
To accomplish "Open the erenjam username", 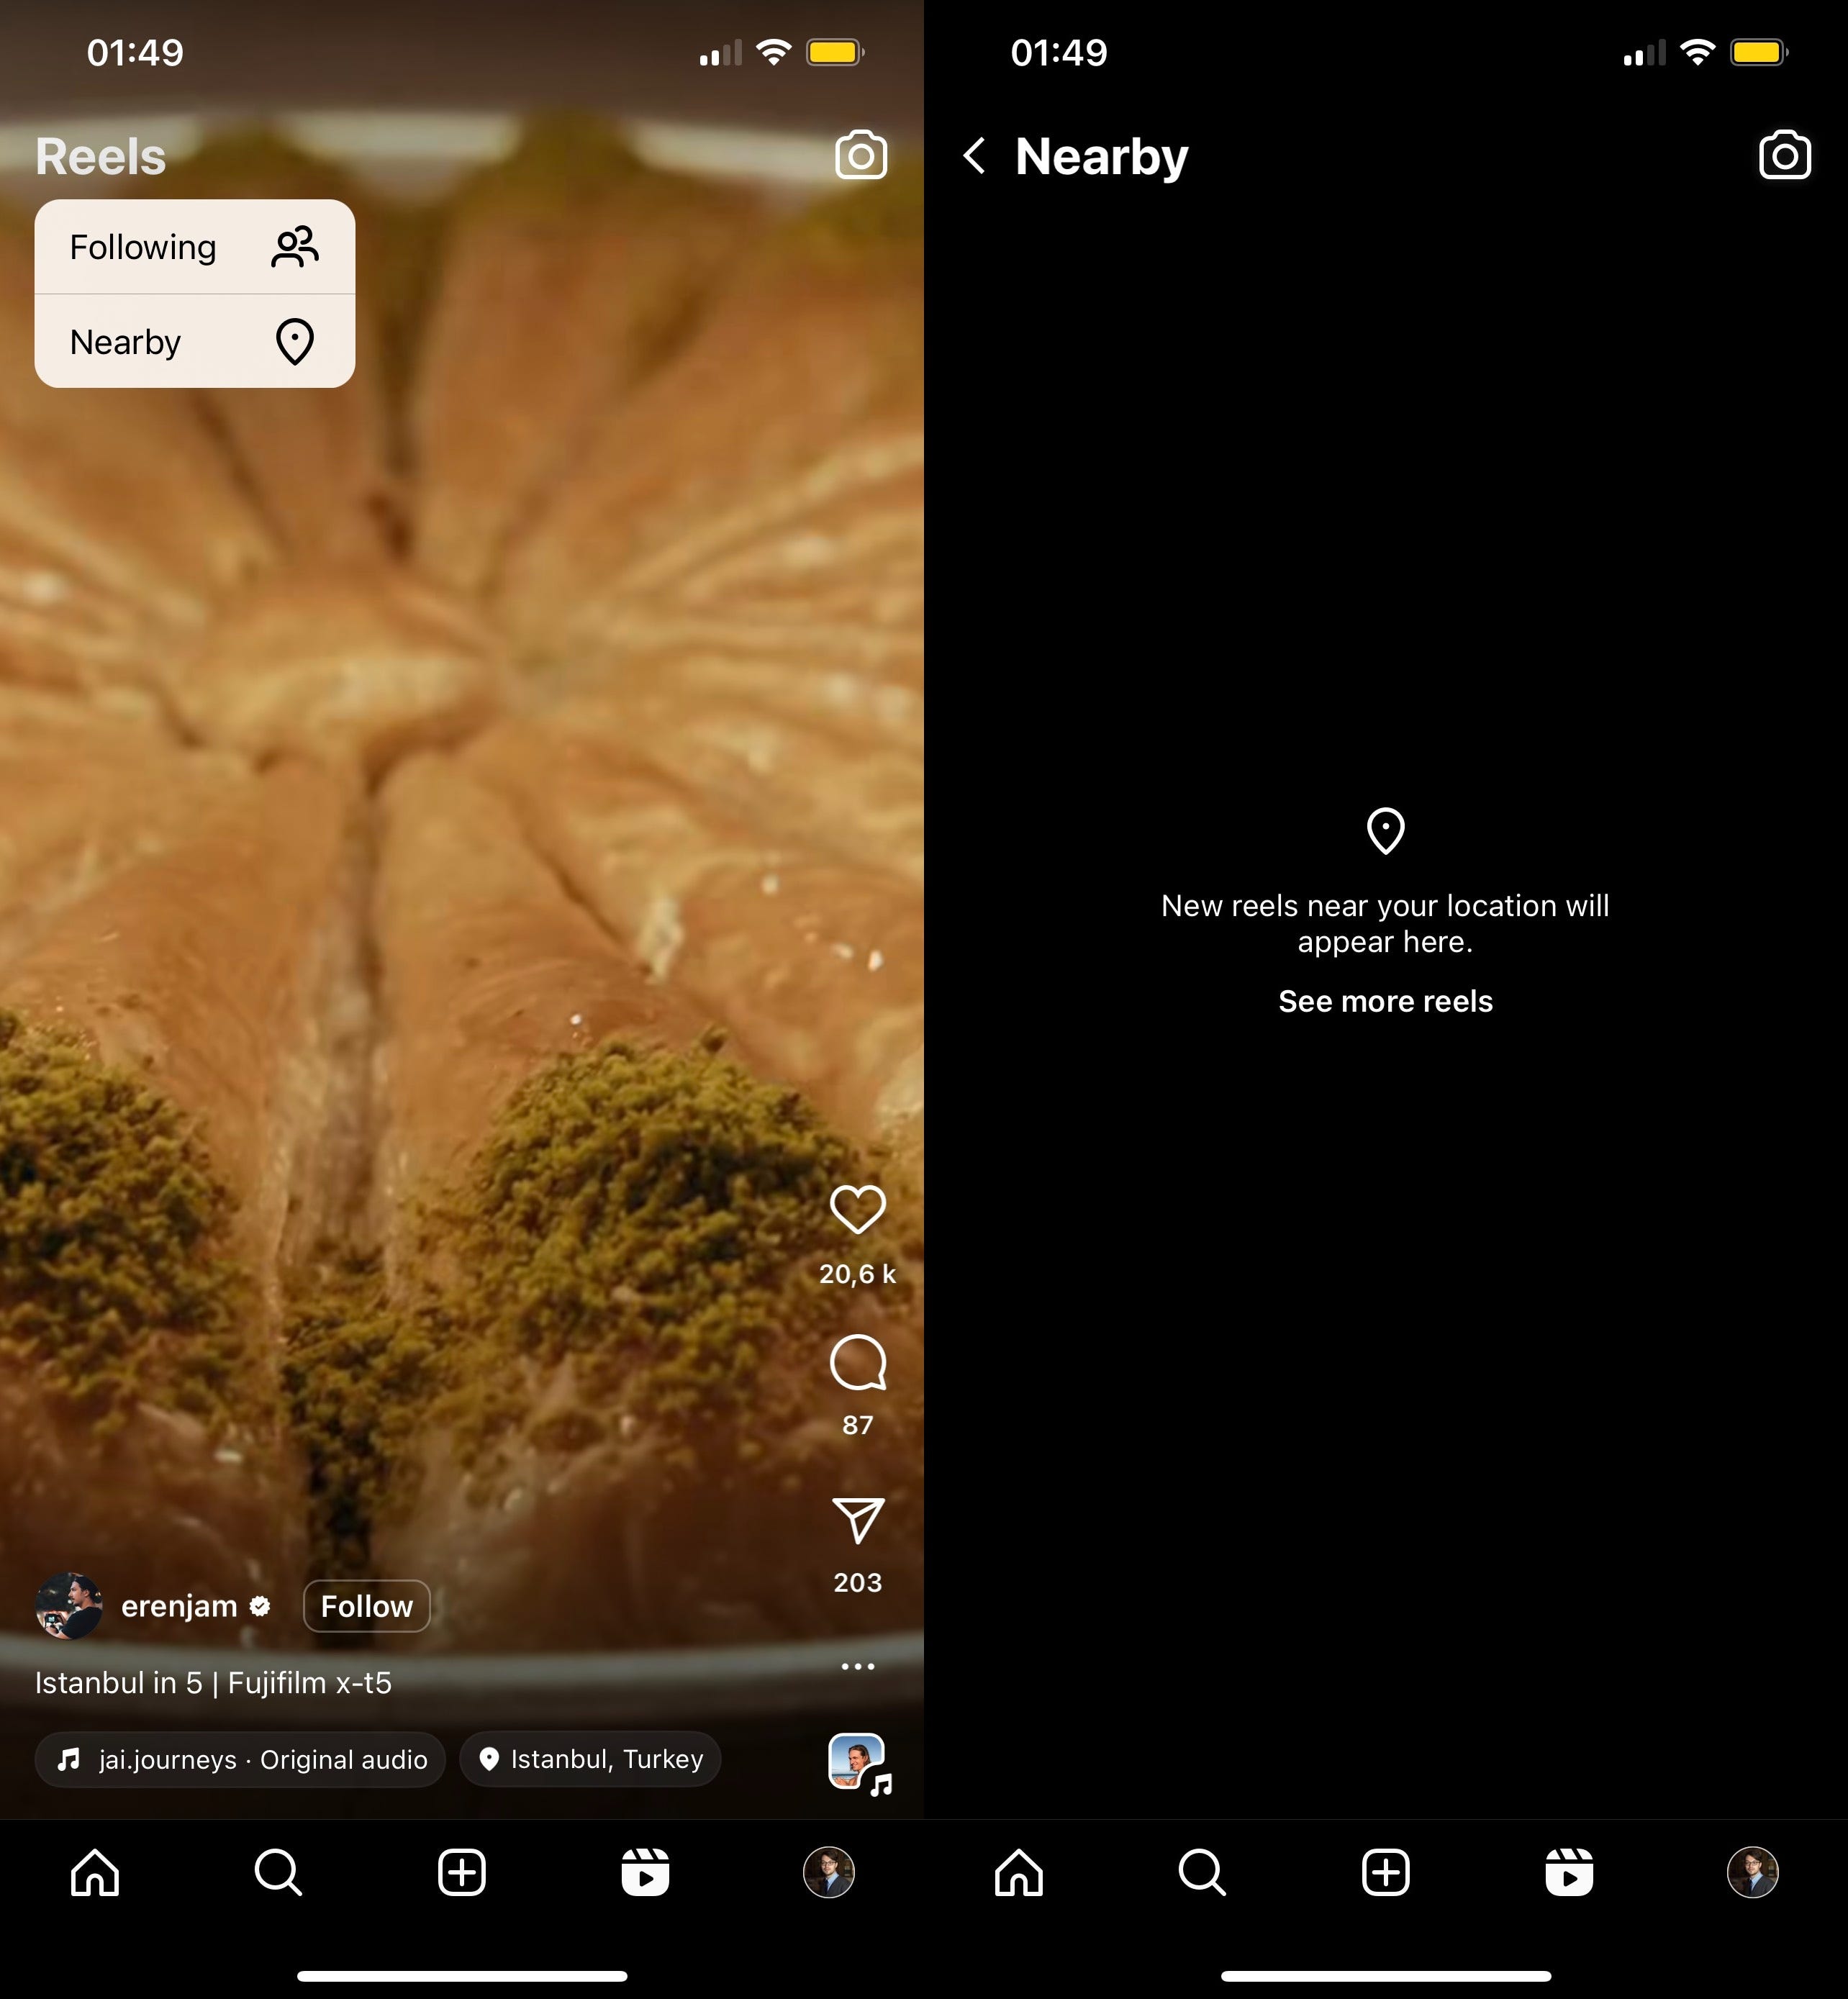I will point(179,1606).
